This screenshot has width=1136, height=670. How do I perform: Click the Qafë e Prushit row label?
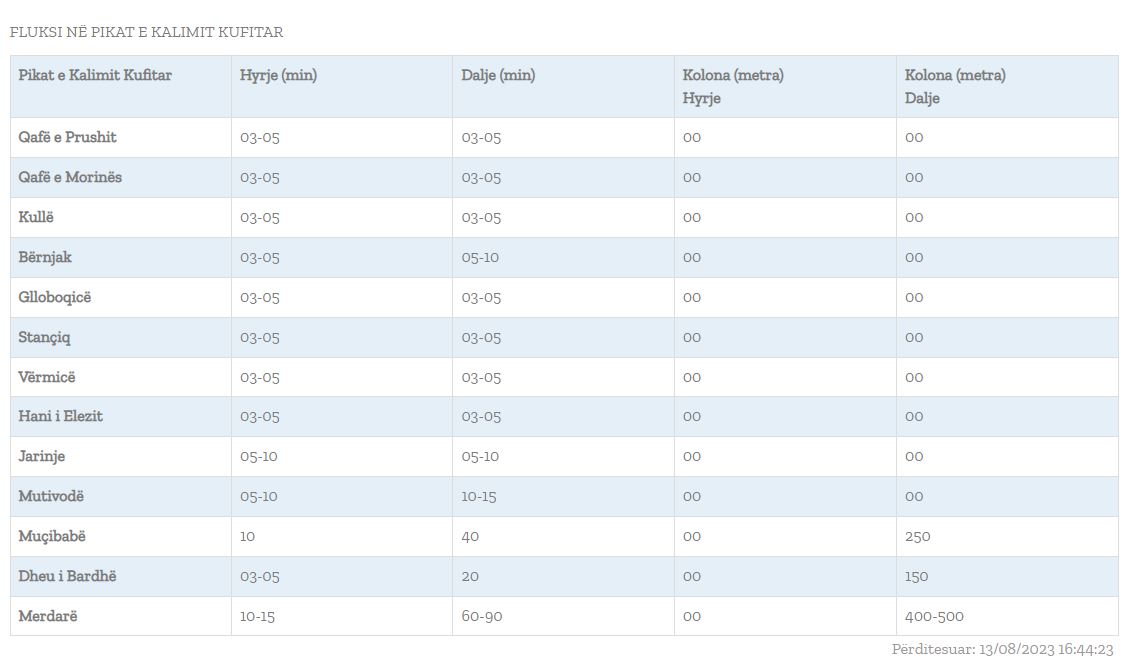pos(67,137)
